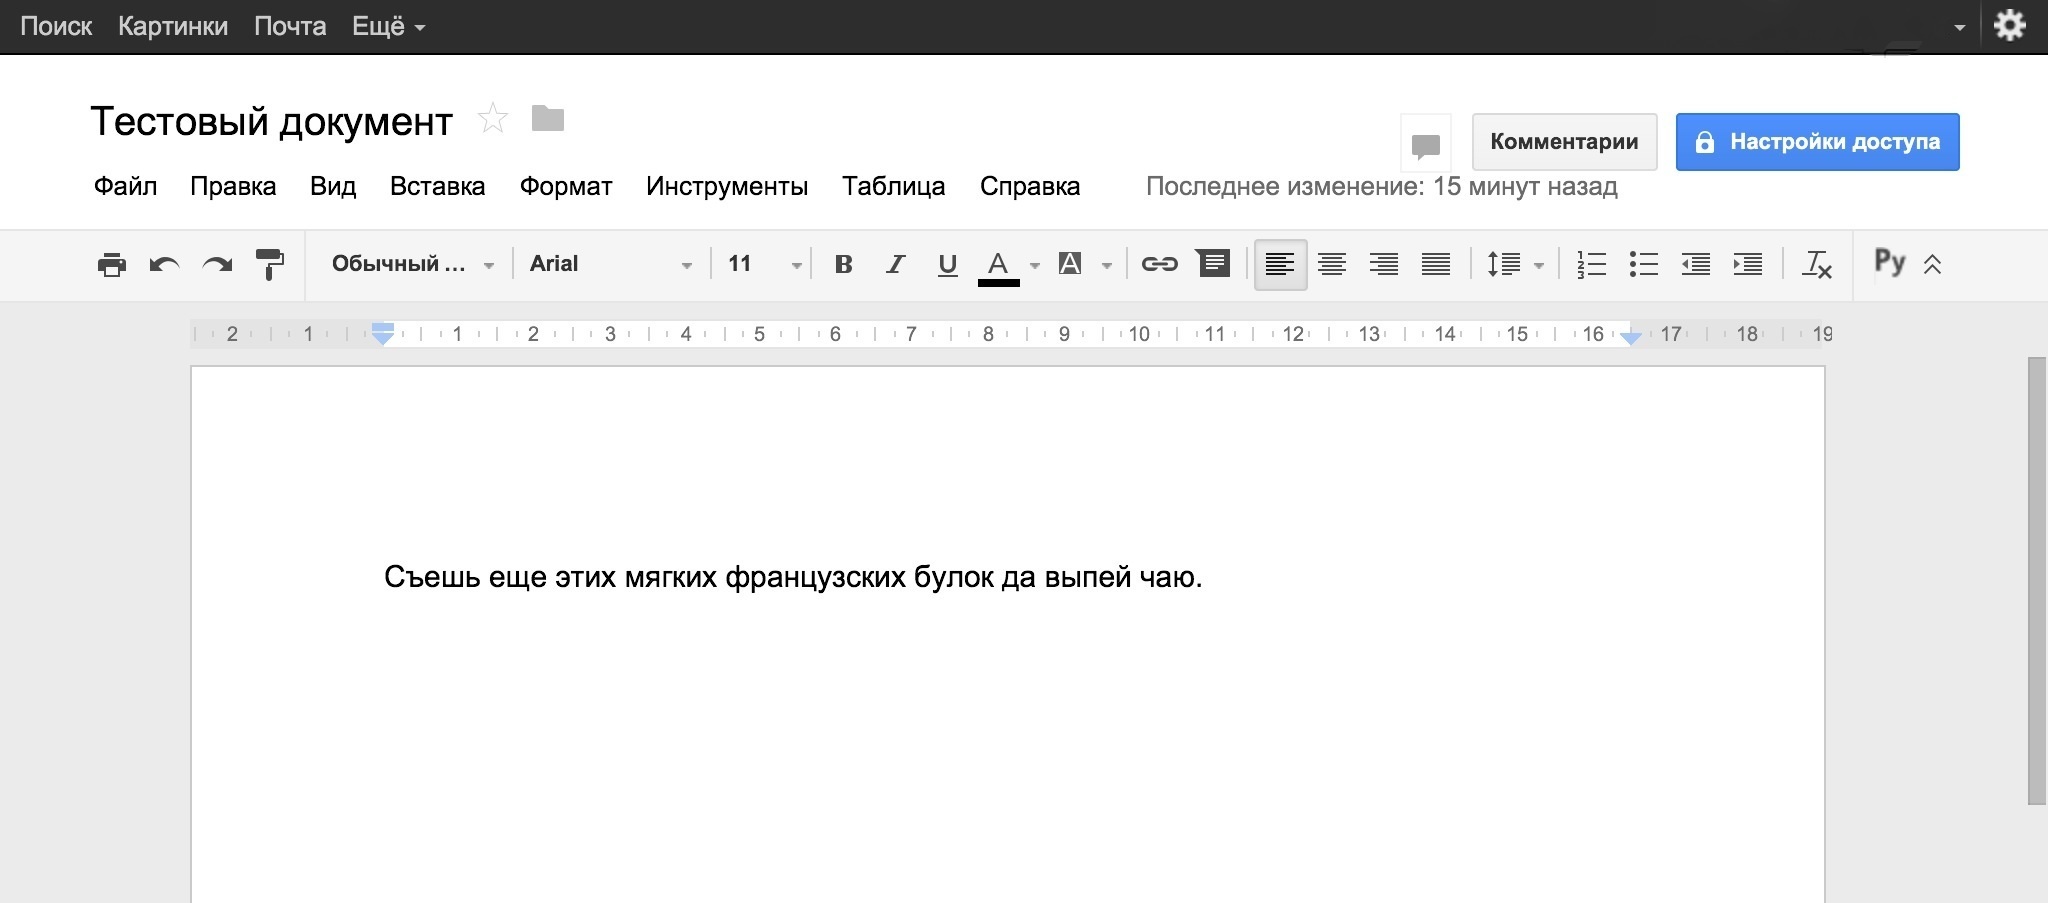Star the document Тестовый документ
The image size is (2048, 903).
[x=493, y=119]
